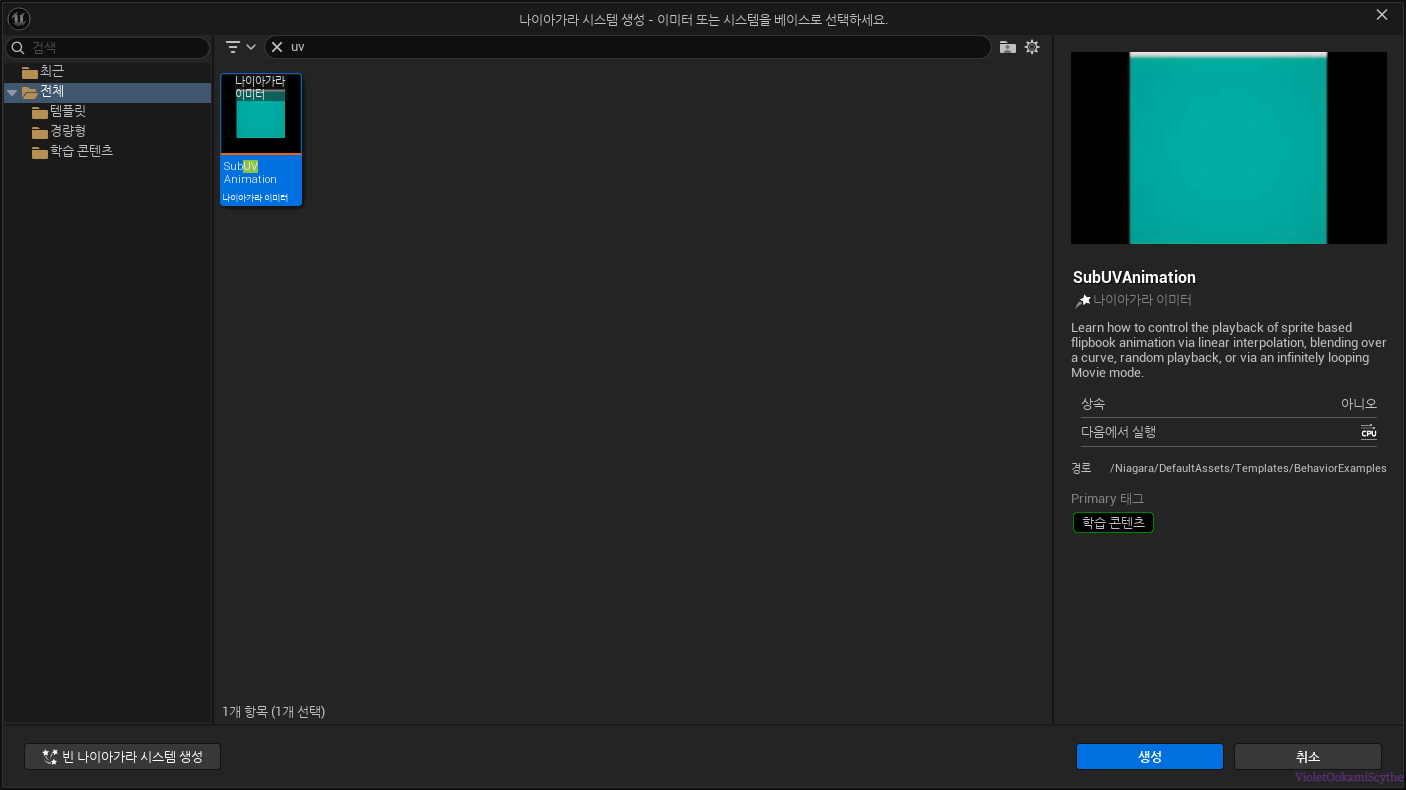Click the 상속 row value 아니오
This screenshot has width=1406, height=790.
point(1359,404)
